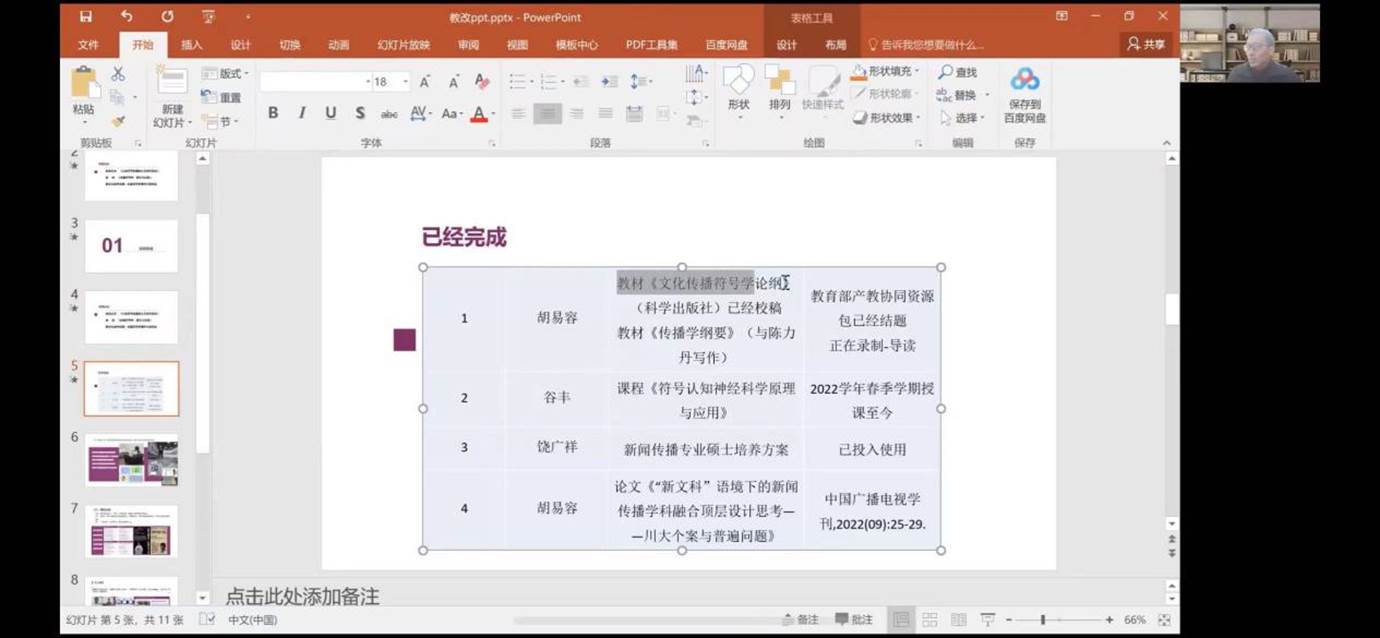Viewport: 1380px width, 638px height.
Task: Click the 查找 (Find) icon
Action: [958, 71]
